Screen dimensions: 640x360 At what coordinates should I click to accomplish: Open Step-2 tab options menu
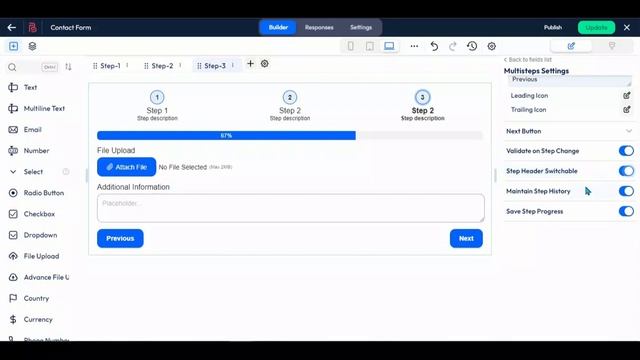coord(180,65)
